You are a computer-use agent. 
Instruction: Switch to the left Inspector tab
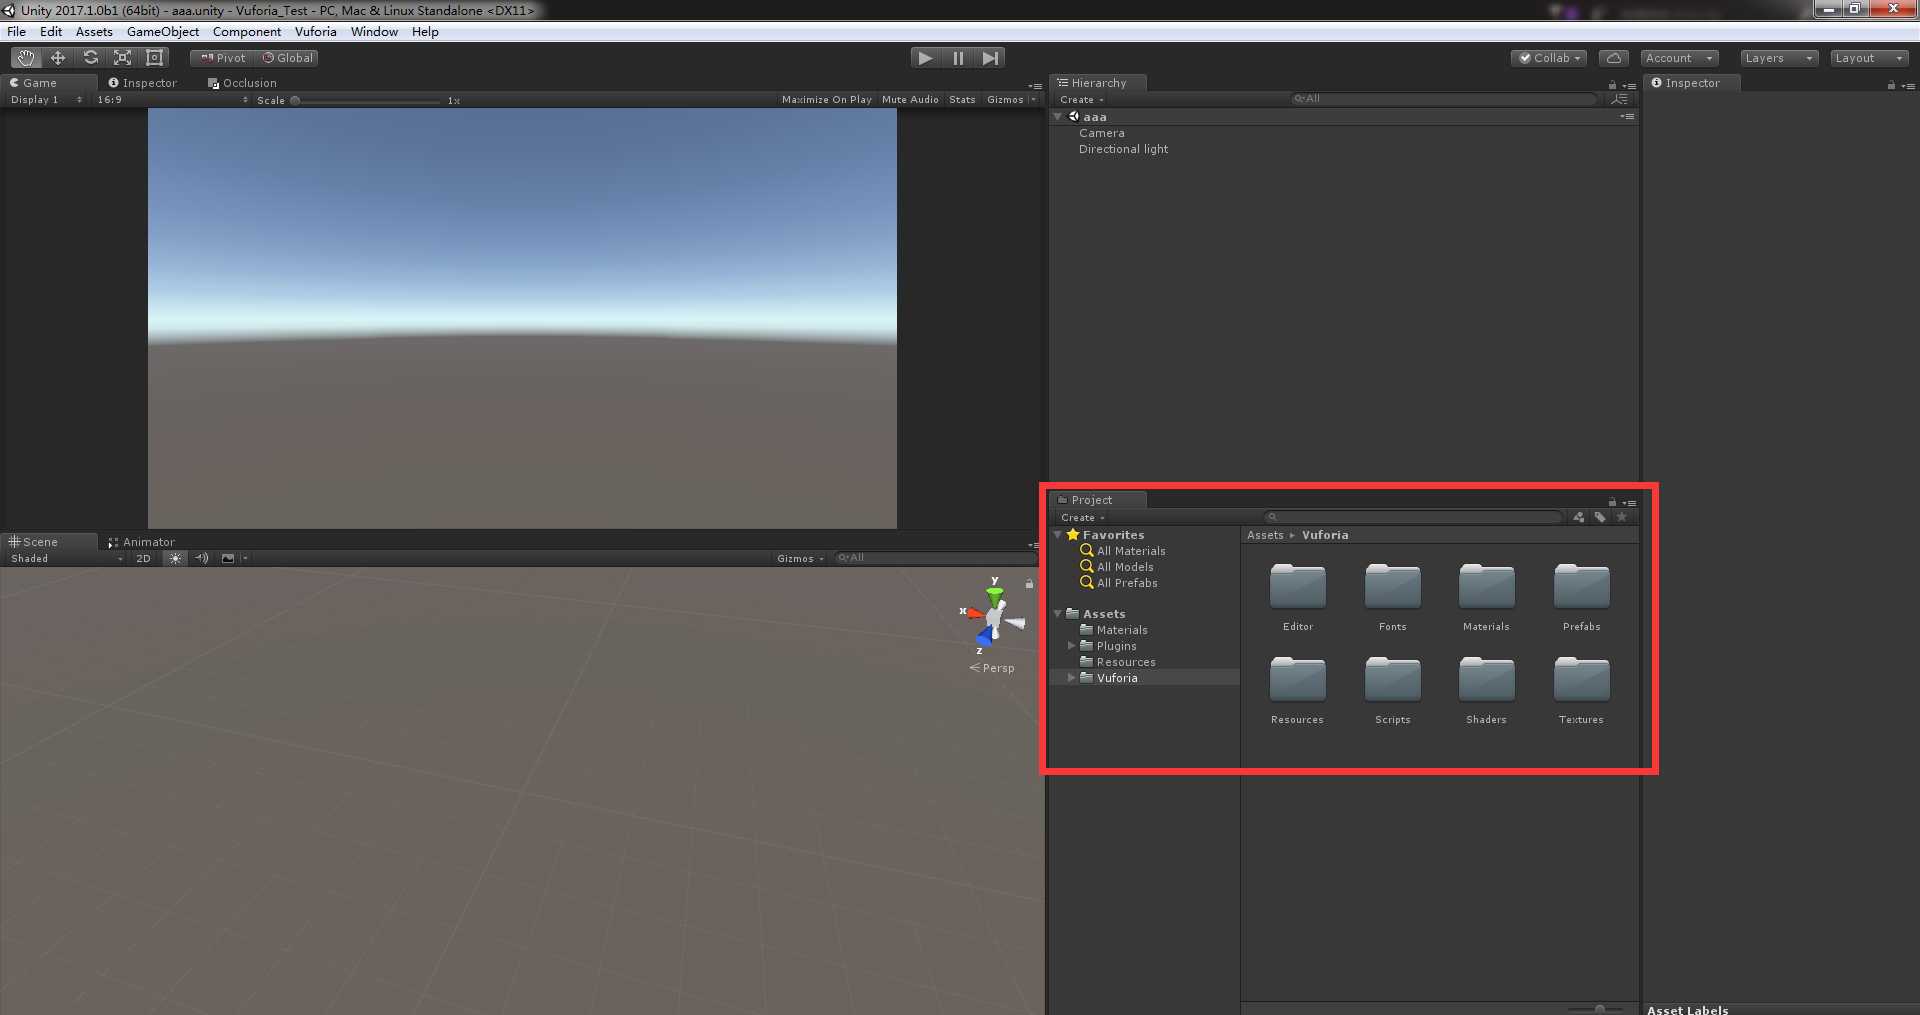click(x=143, y=83)
